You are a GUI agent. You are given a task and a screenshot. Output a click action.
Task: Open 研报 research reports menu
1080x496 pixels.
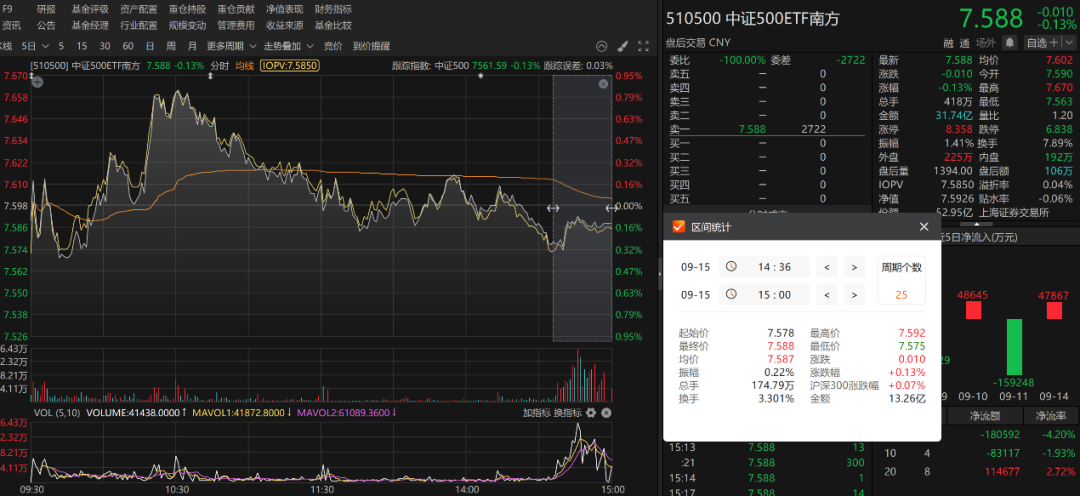[46, 10]
